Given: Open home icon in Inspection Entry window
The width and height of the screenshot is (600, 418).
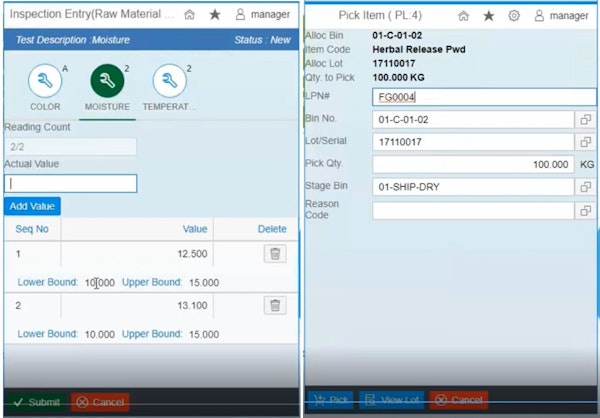Looking at the screenshot, I should (x=189, y=15).
